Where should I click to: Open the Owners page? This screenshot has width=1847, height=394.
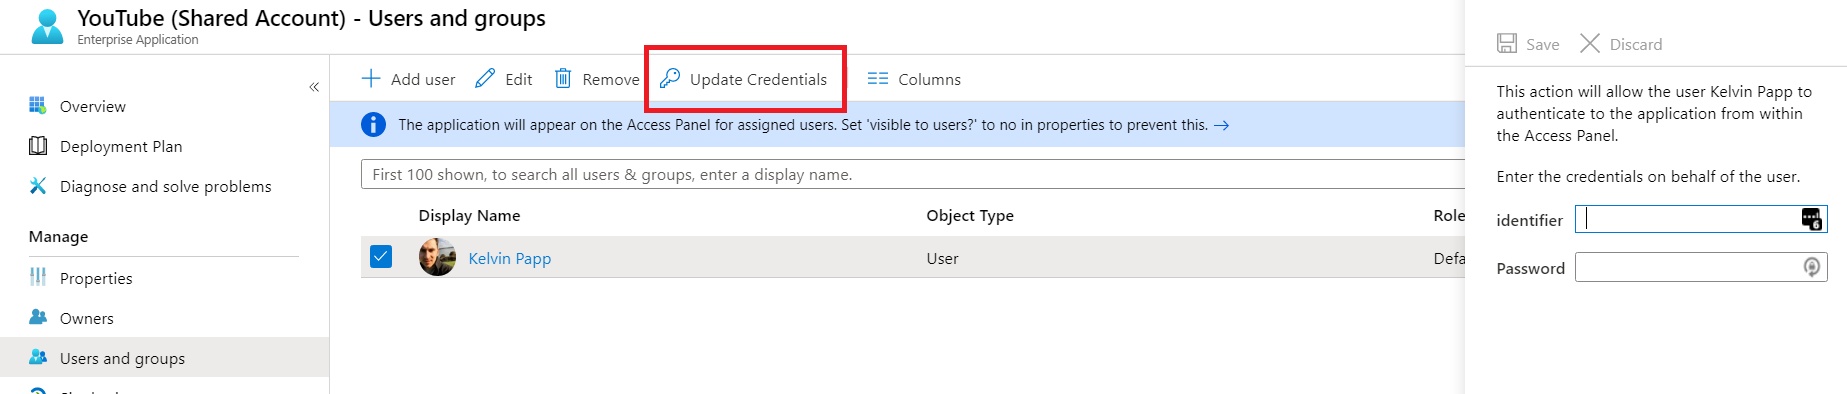coord(87,318)
